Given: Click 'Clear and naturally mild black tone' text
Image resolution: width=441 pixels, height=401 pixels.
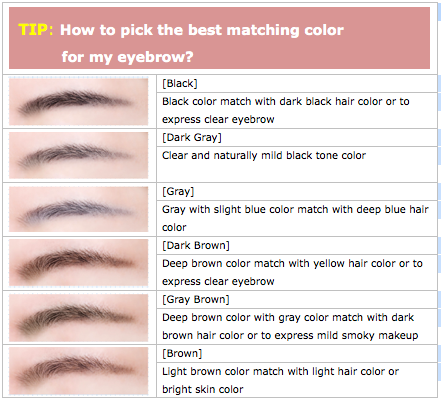Looking at the screenshot, I should click(x=264, y=155).
